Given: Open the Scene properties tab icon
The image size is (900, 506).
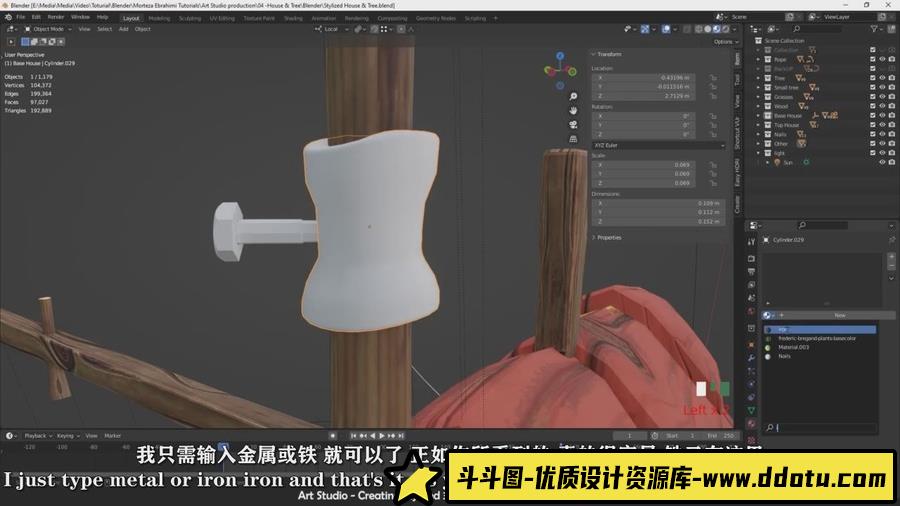Looking at the screenshot, I should 751,298.
